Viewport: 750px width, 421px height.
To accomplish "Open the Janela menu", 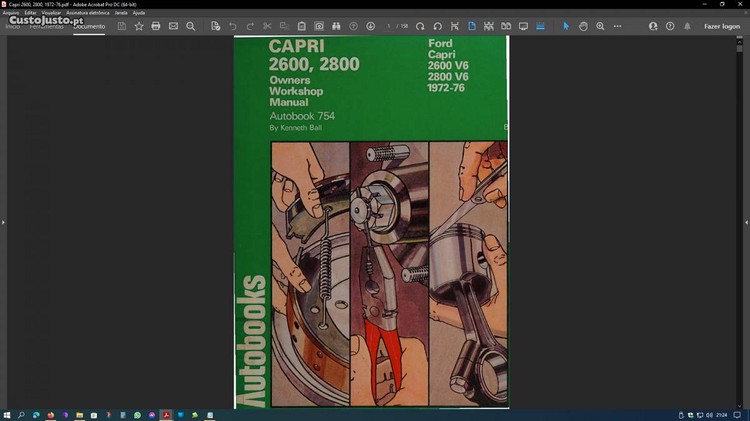I will [x=121, y=12].
